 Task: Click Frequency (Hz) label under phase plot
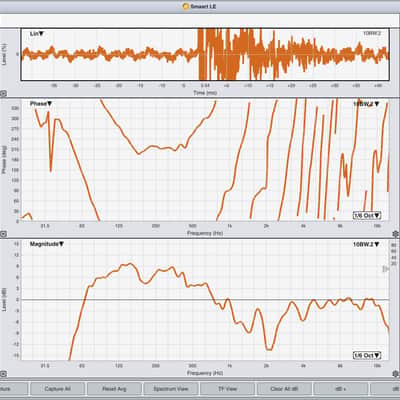(205, 233)
